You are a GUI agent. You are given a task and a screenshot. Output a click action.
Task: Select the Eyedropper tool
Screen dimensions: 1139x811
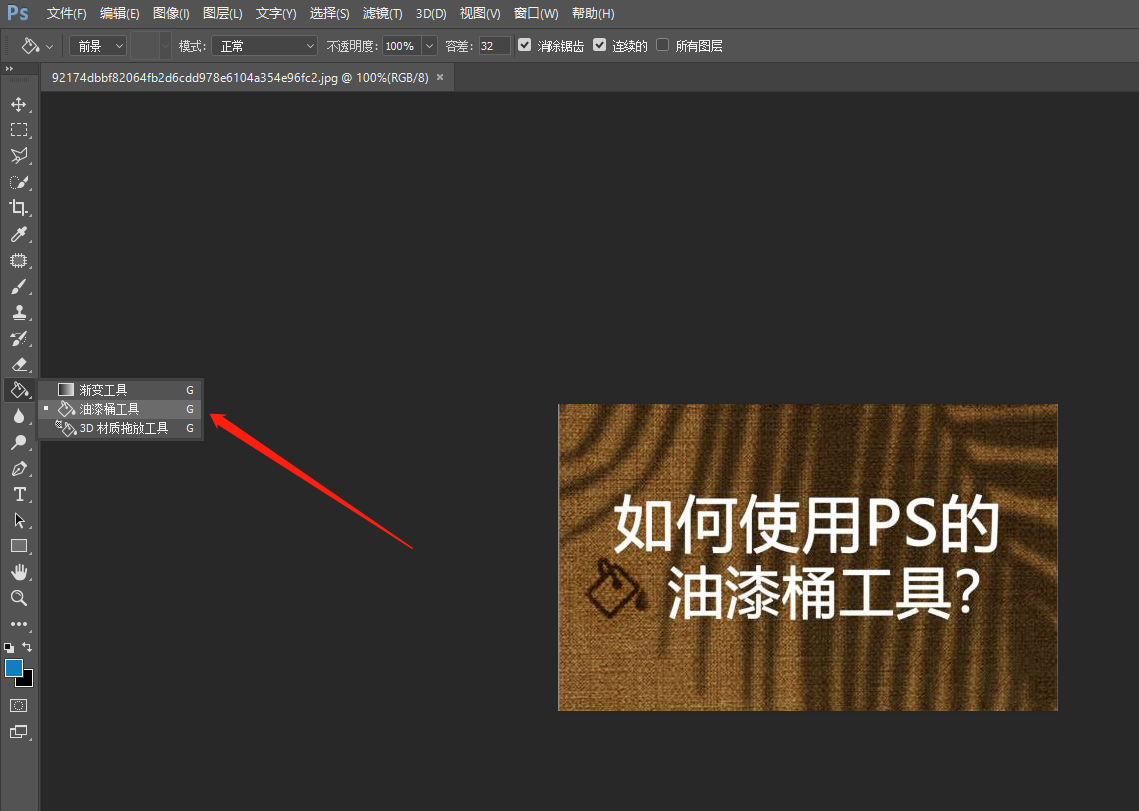point(20,234)
